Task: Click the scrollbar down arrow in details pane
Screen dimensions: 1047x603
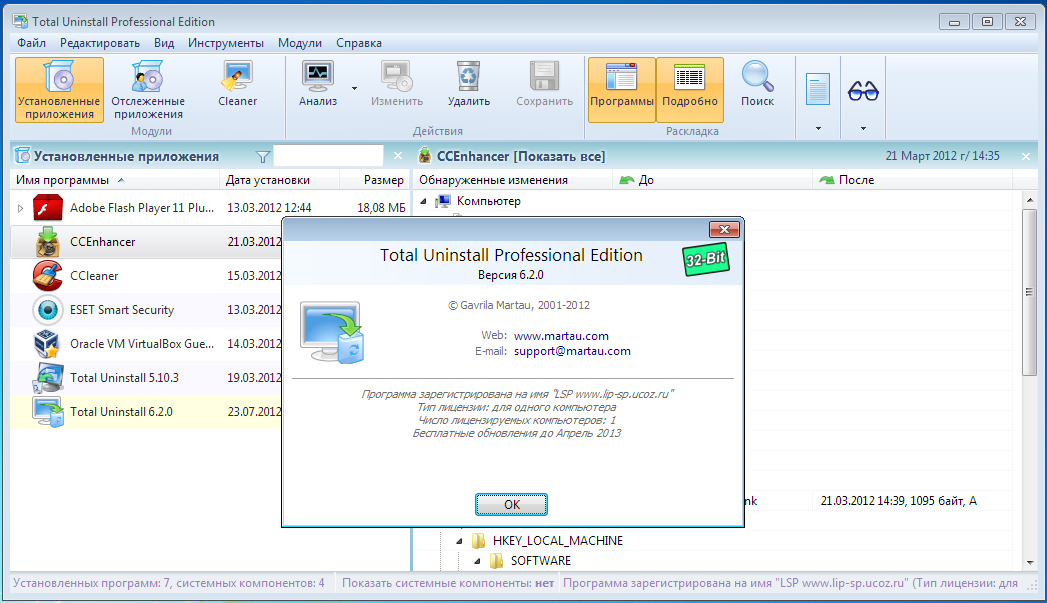Action: 1029,562
